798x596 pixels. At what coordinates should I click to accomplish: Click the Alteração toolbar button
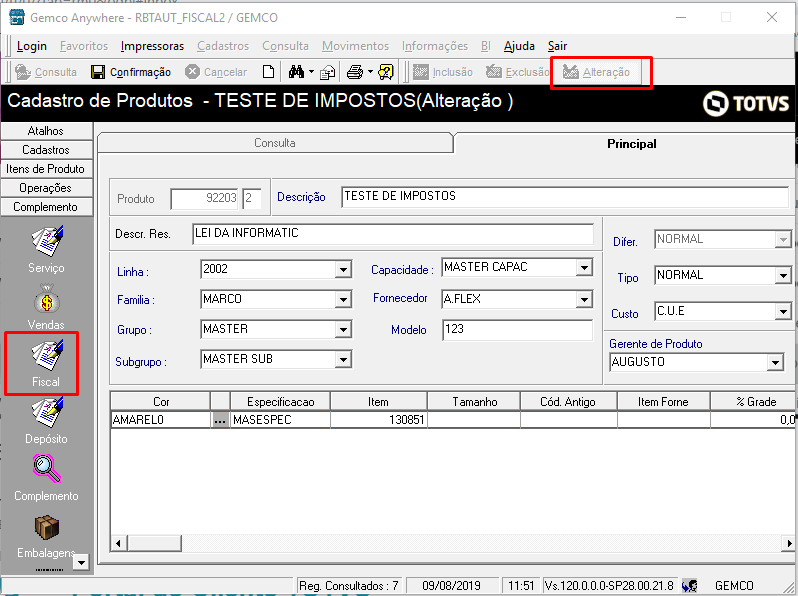coord(596,72)
